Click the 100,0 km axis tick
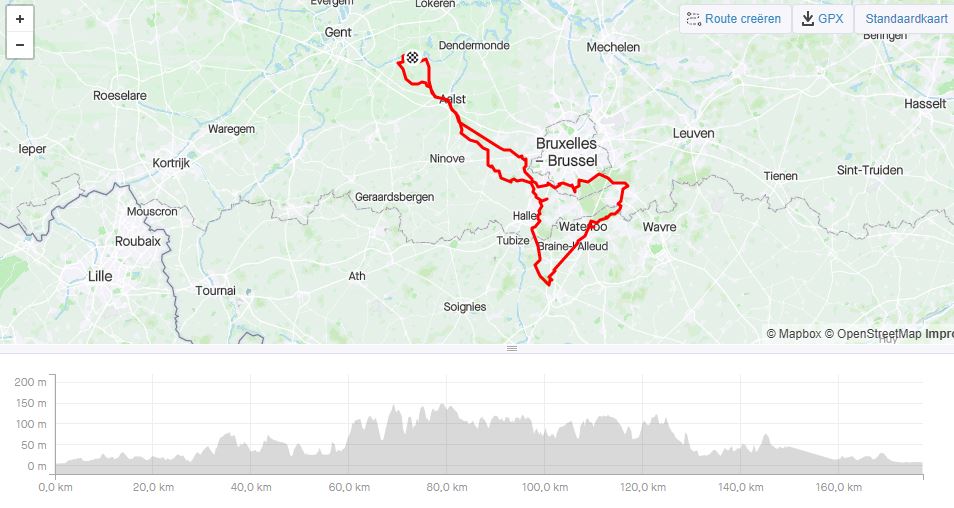This screenshot has width=954, height=508. pyautogui.click(x=545, y=487)
